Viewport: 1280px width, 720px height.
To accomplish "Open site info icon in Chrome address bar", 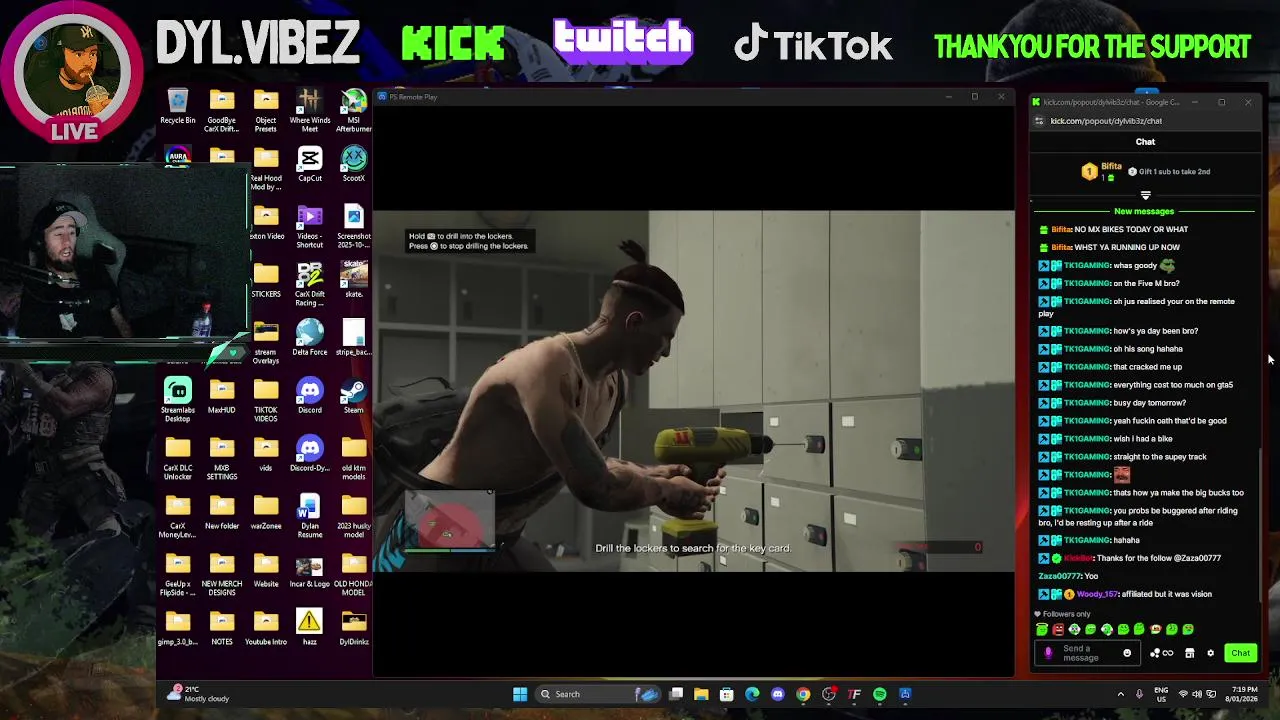I will 1039,121.
